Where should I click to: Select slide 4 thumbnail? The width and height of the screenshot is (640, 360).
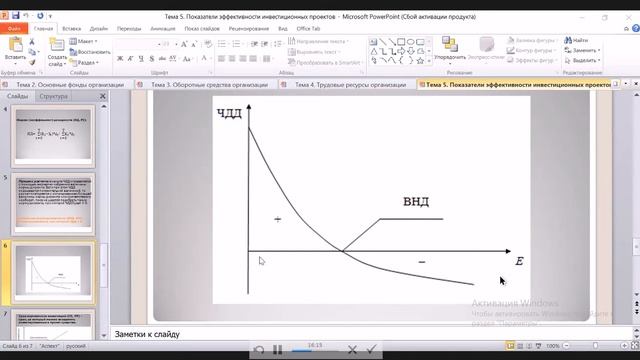point(53,136)
